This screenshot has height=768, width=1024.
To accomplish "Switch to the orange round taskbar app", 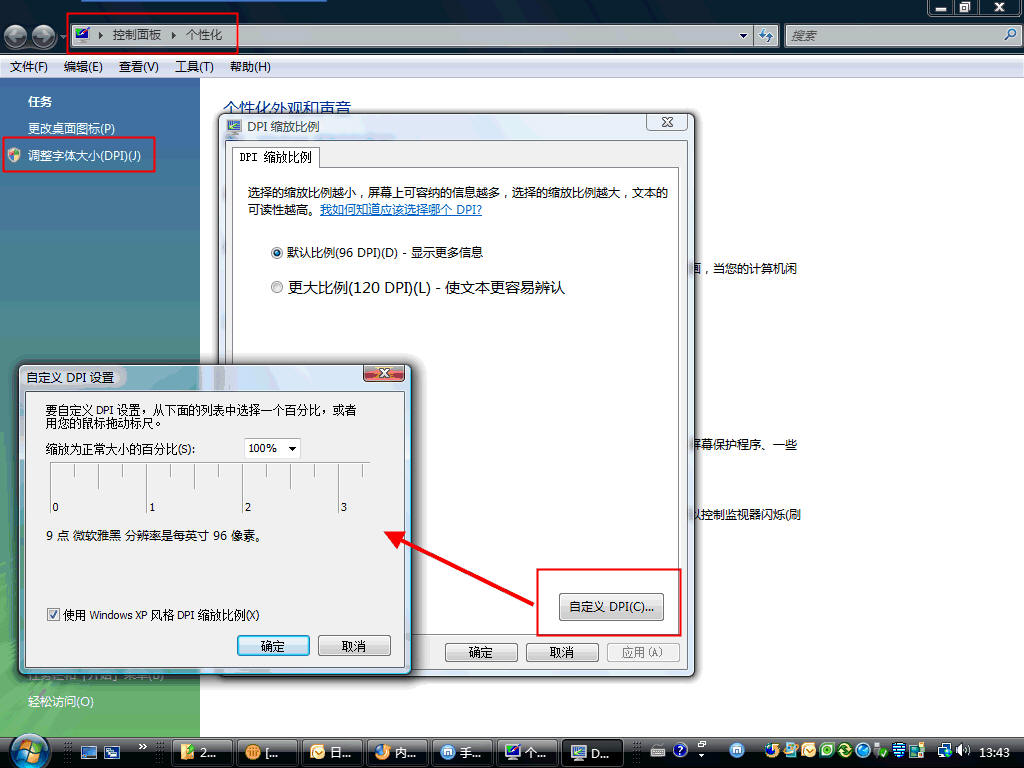I will pos(266,752).
